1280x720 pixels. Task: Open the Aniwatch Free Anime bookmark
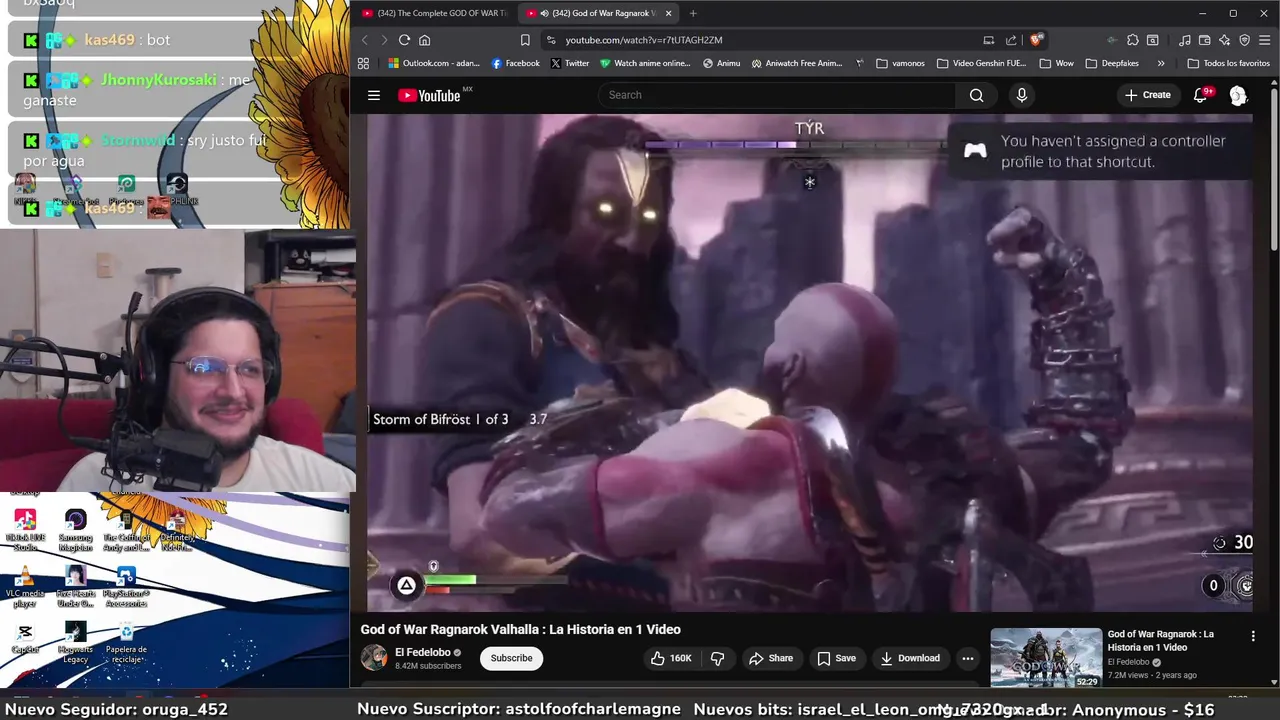coord(796,63)
